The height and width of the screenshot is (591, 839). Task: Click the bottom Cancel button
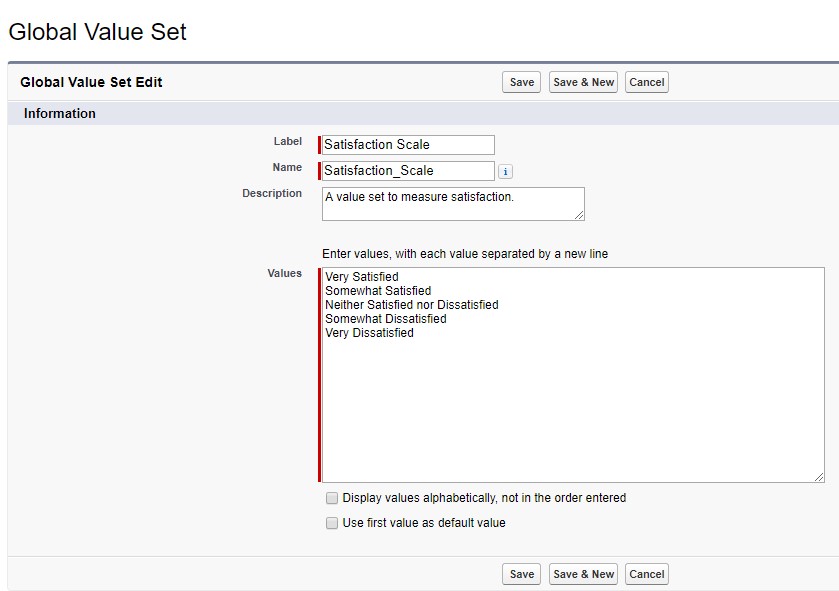(646, 574)
